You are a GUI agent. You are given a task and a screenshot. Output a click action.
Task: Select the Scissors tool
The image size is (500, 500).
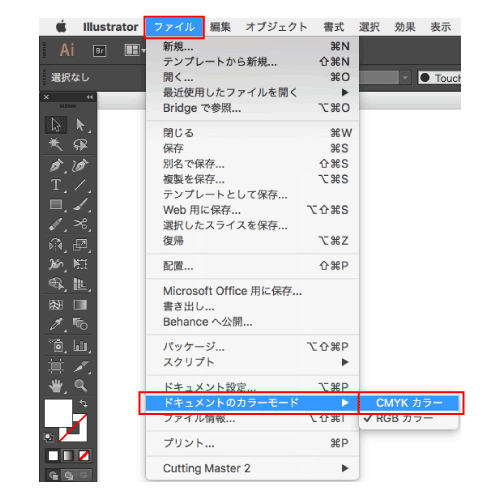pyautogui.click(x=80, y=224)
